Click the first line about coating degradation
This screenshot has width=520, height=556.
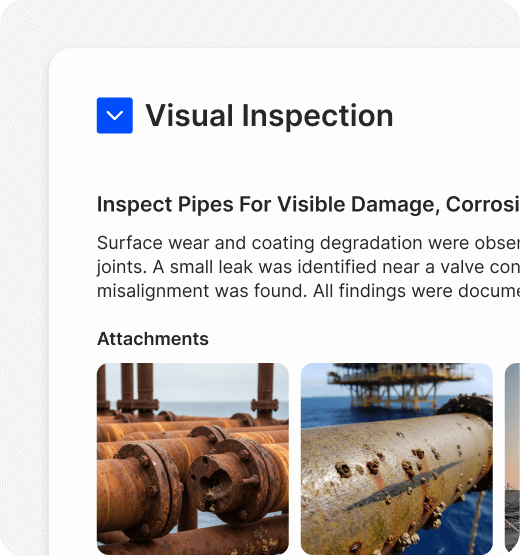(308, 243)
